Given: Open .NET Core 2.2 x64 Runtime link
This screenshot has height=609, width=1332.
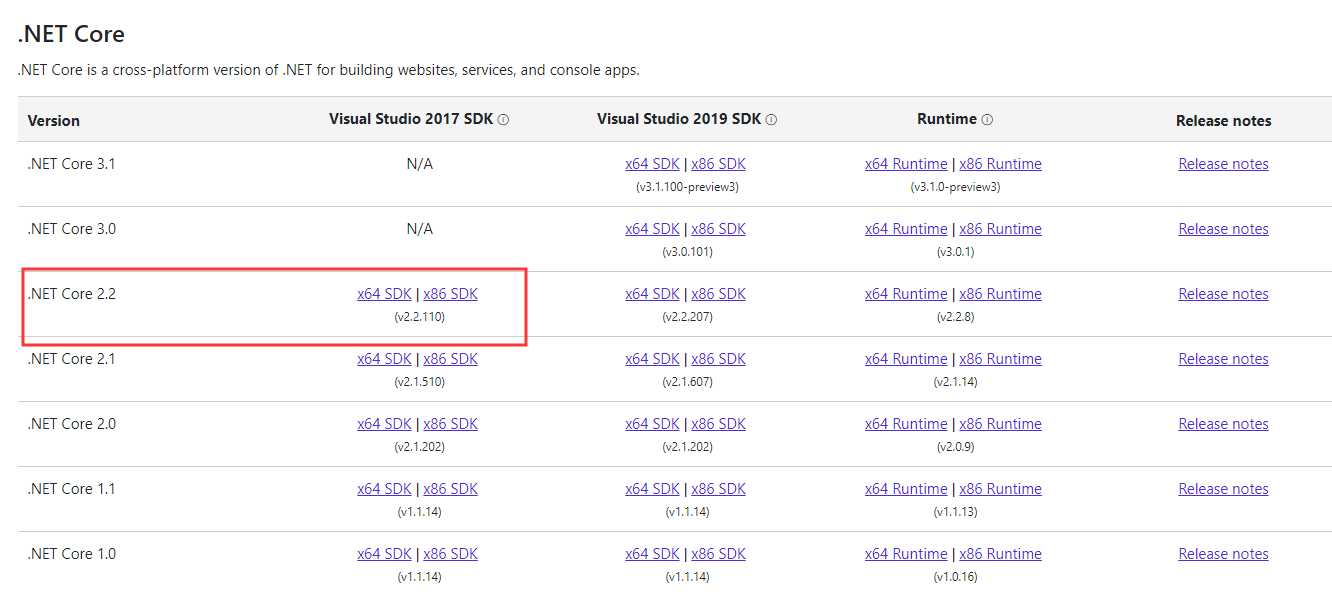Looking at the screenshot, I should click(906, 294).
